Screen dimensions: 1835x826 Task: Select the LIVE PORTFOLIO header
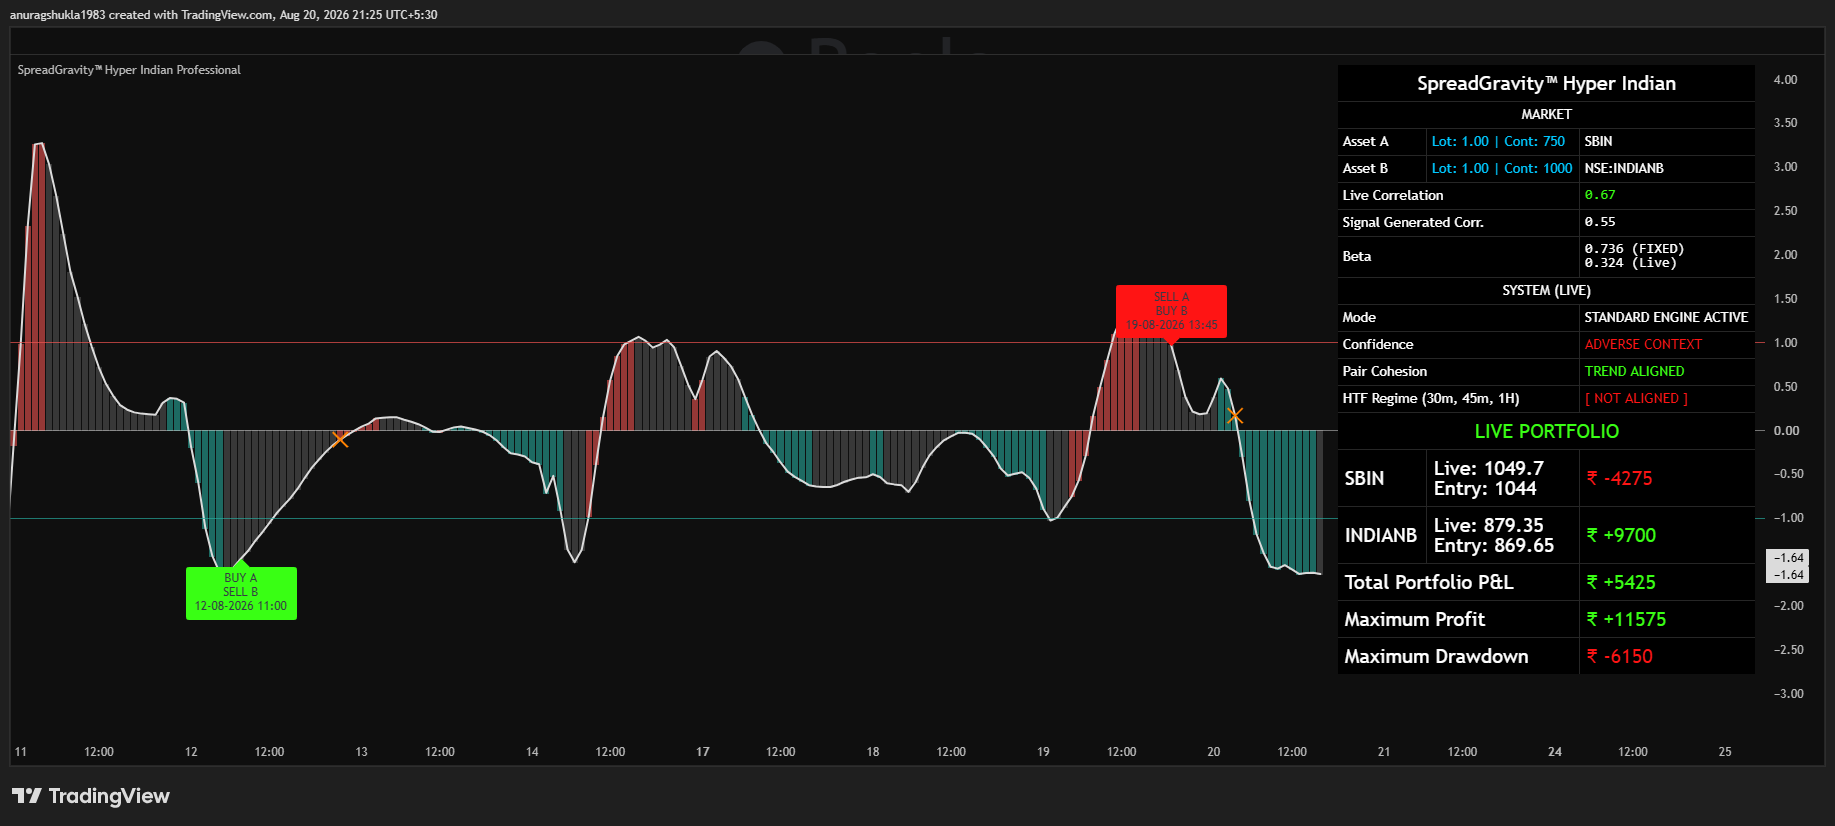tap(1546, 432)
